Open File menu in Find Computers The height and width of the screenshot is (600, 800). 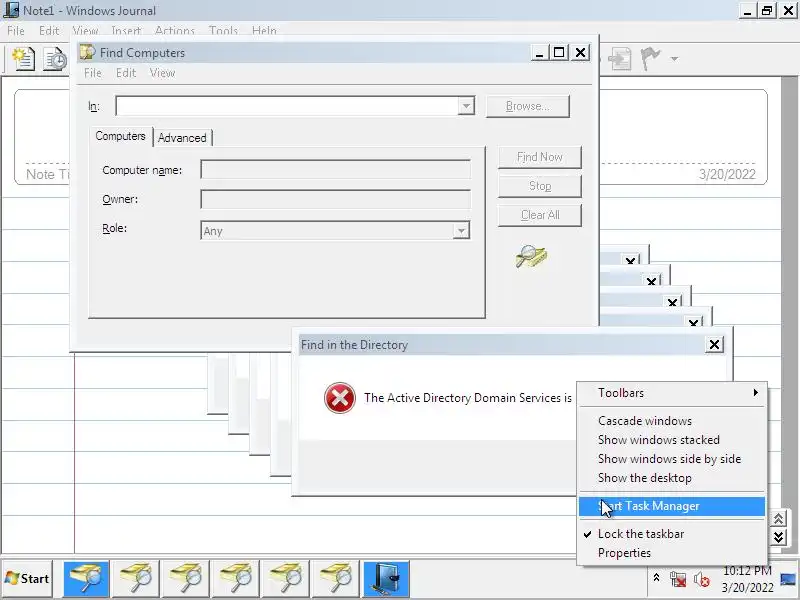coord(92,73)
